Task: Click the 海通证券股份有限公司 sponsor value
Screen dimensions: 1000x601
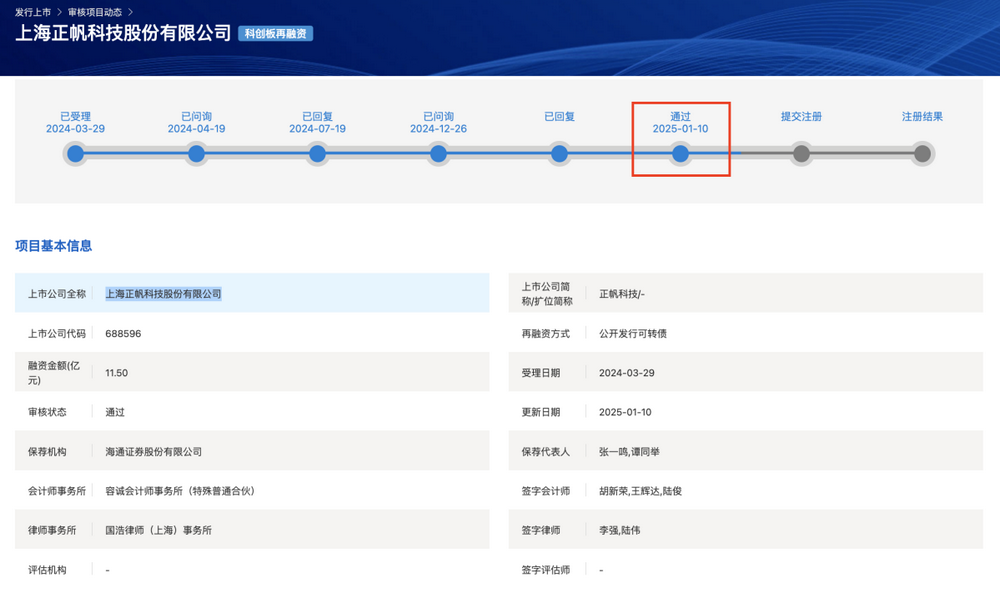Action: [x=153, y=452]
